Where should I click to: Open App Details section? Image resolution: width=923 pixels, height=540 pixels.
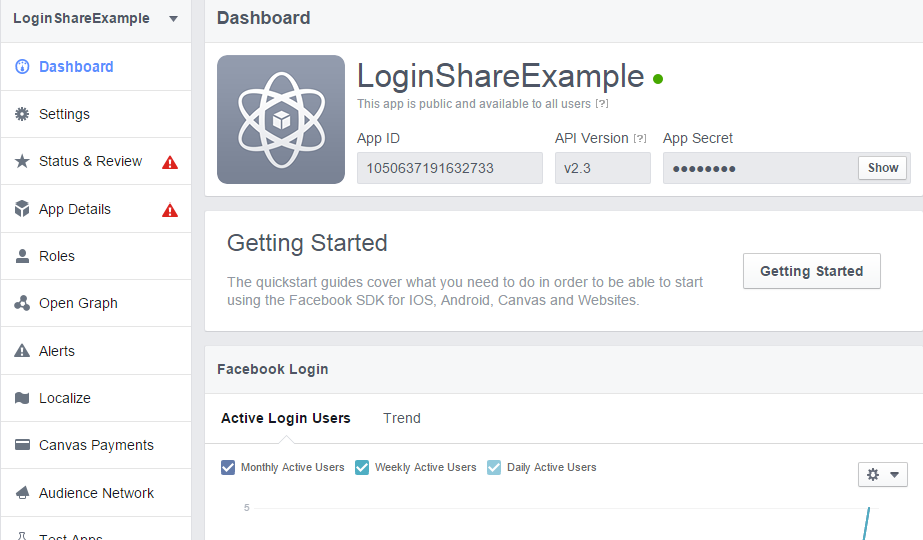click(96, 208)
